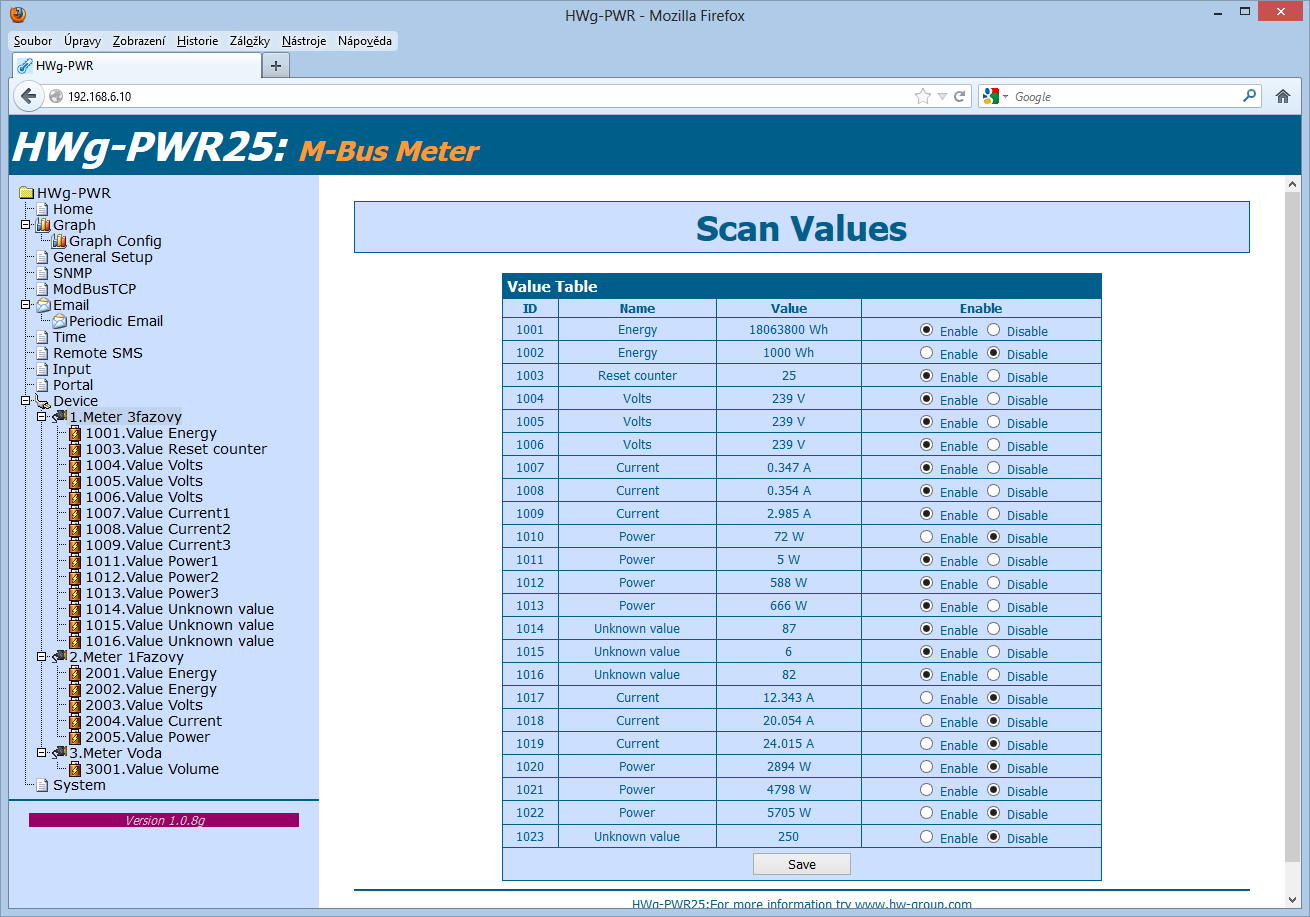Open the SNMP settings link

click(72, 273)
